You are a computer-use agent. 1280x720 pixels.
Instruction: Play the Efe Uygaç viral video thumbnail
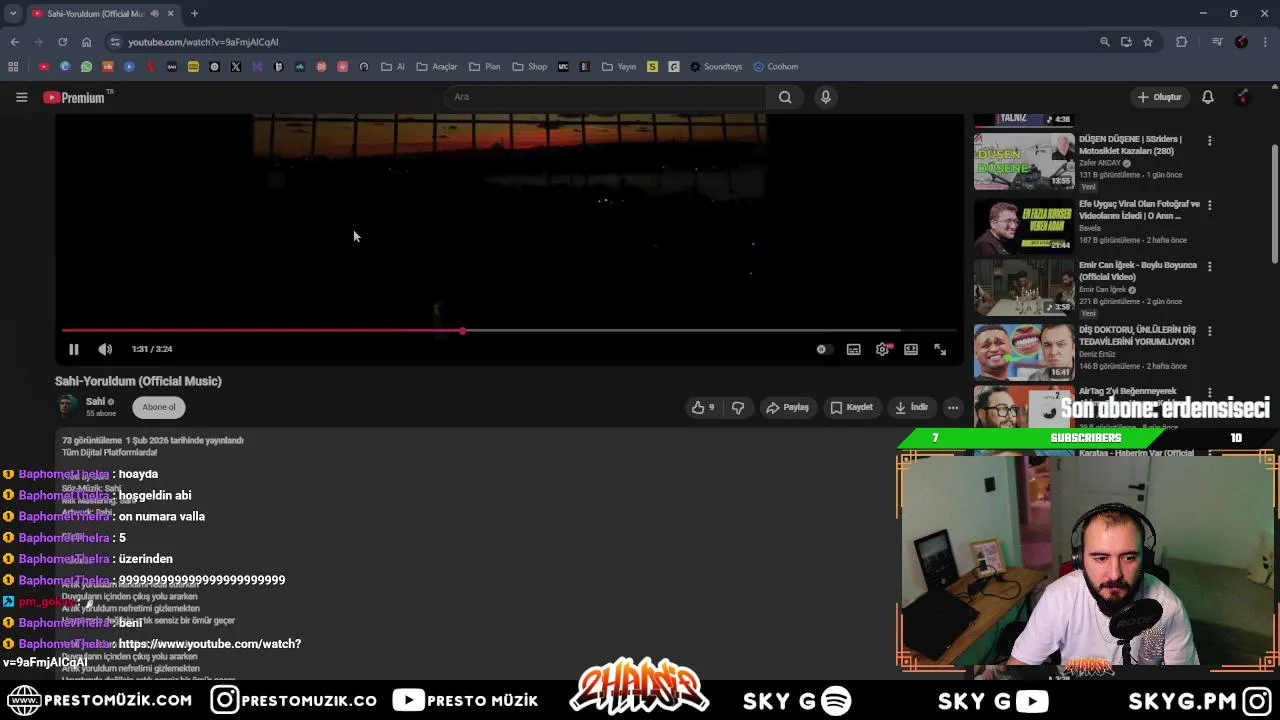pyautogui.click(x=1024, y=224)
